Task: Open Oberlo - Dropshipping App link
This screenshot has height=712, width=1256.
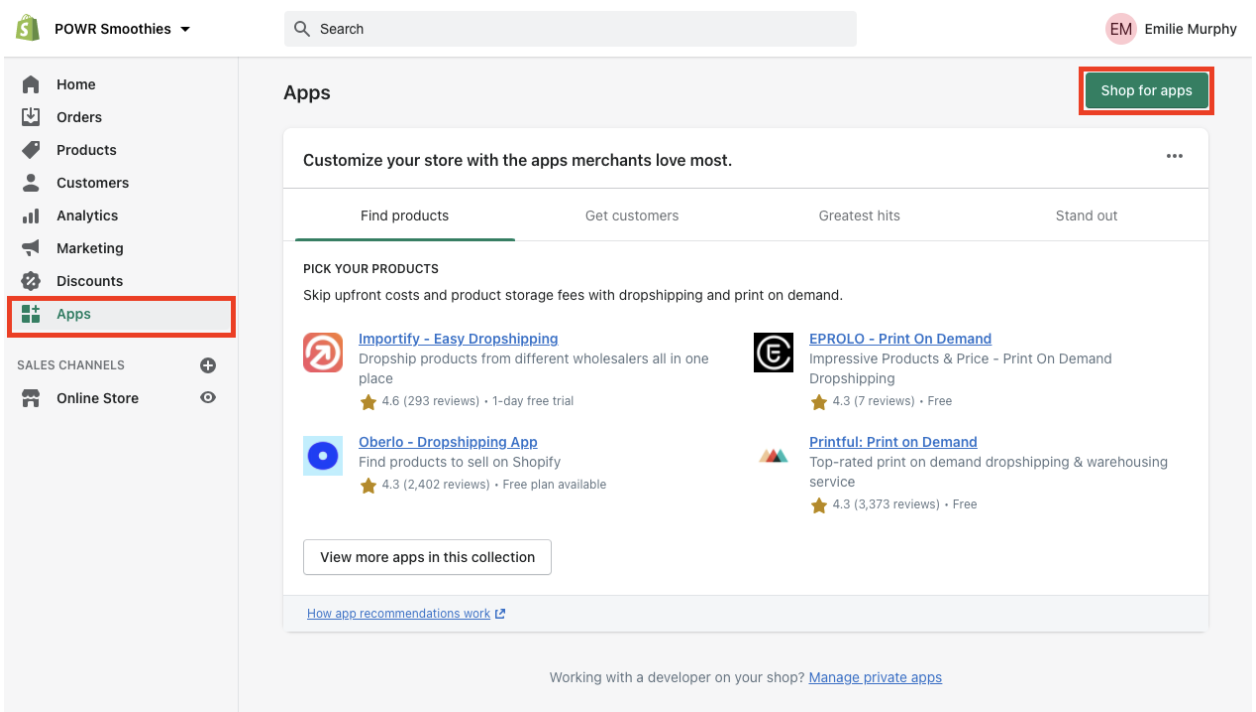Action: [x=448, y=442]
